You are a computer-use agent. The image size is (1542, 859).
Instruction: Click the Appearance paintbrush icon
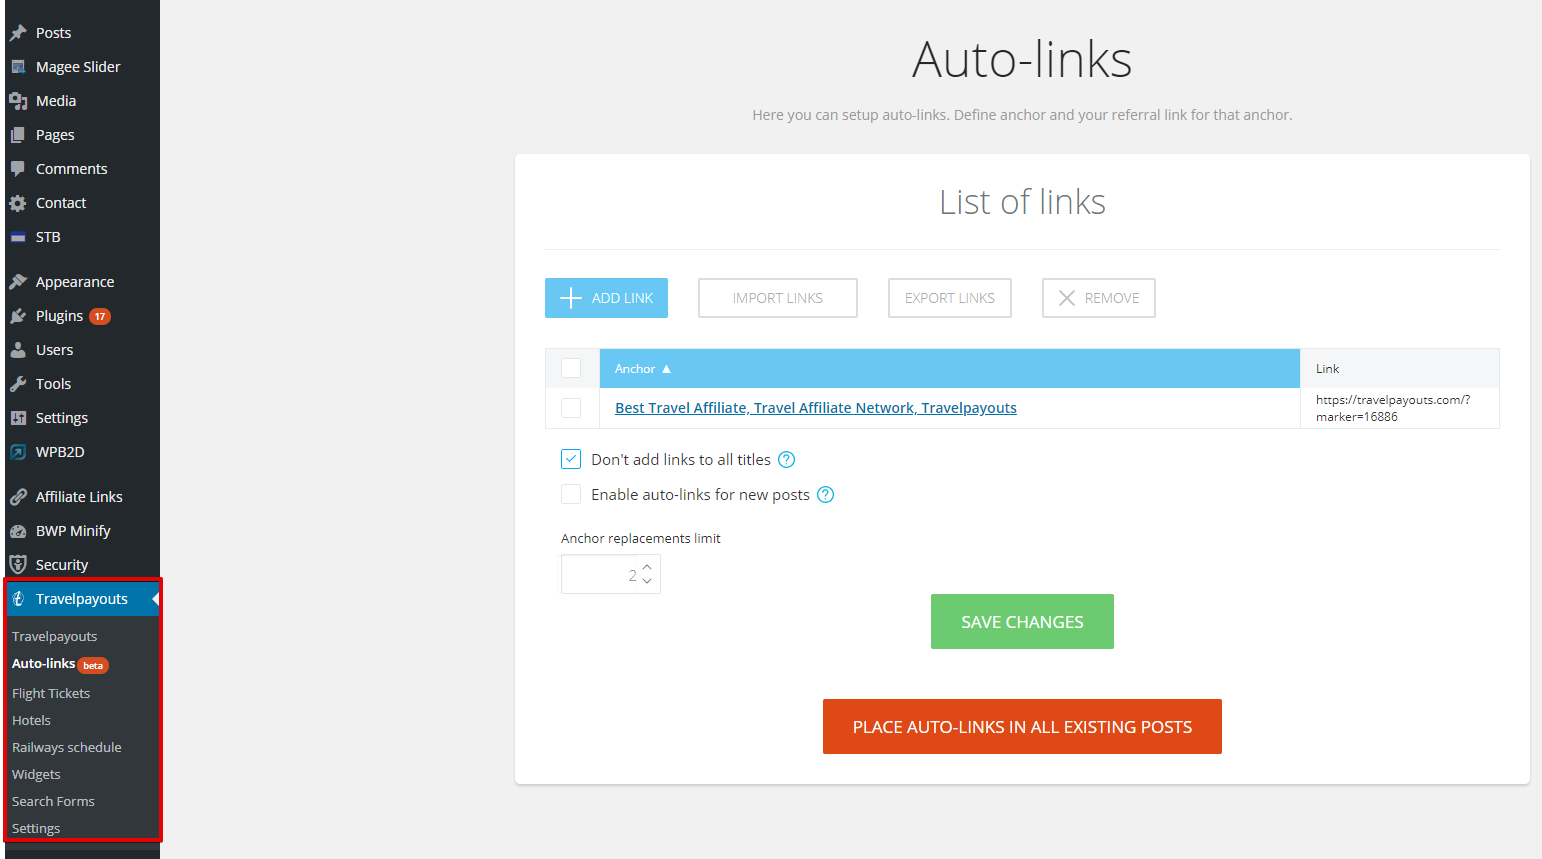18,282
